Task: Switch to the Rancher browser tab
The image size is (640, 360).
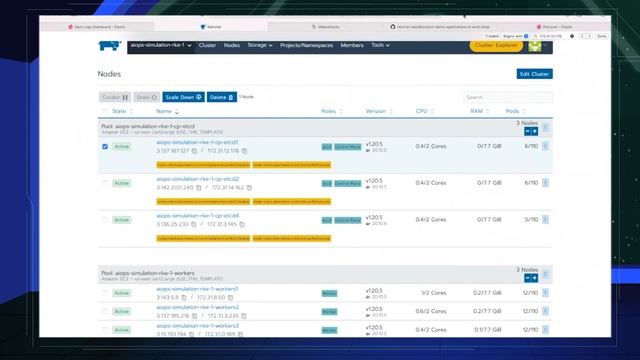Action: [211, 27]
